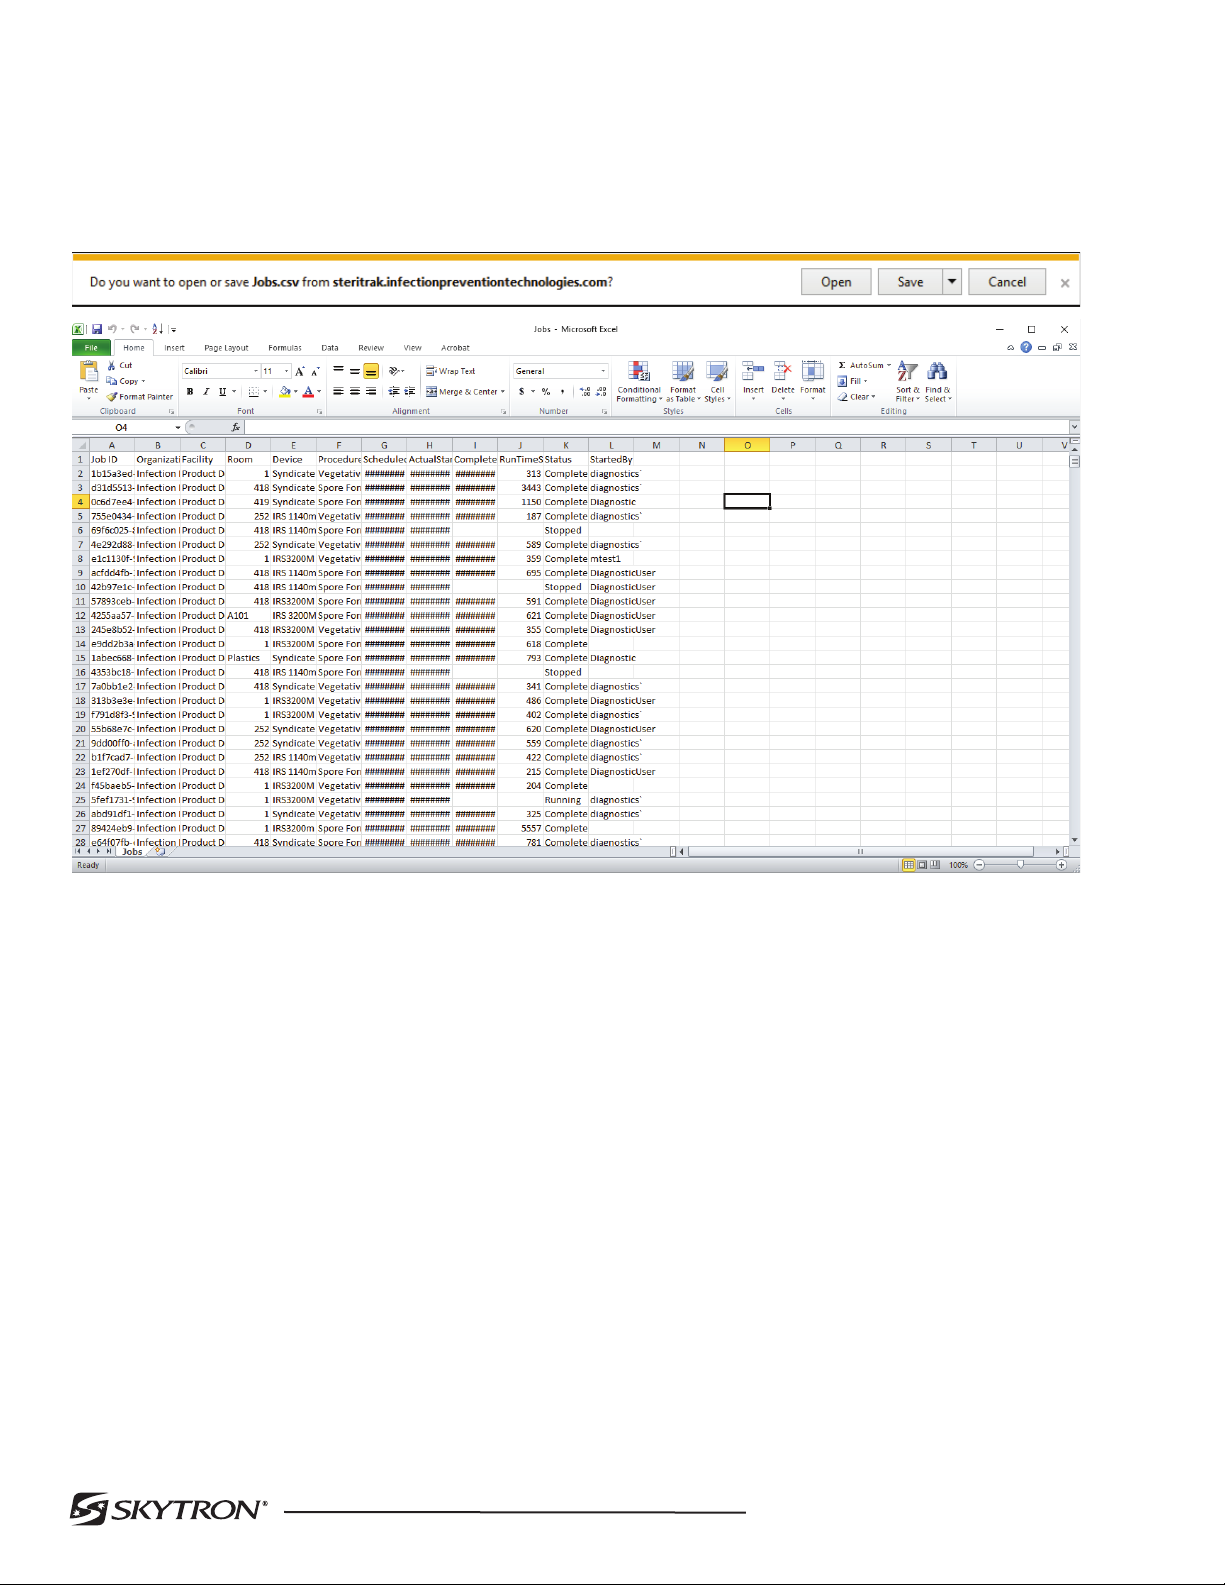Click the Delete cells icon

tap(783, 373)
